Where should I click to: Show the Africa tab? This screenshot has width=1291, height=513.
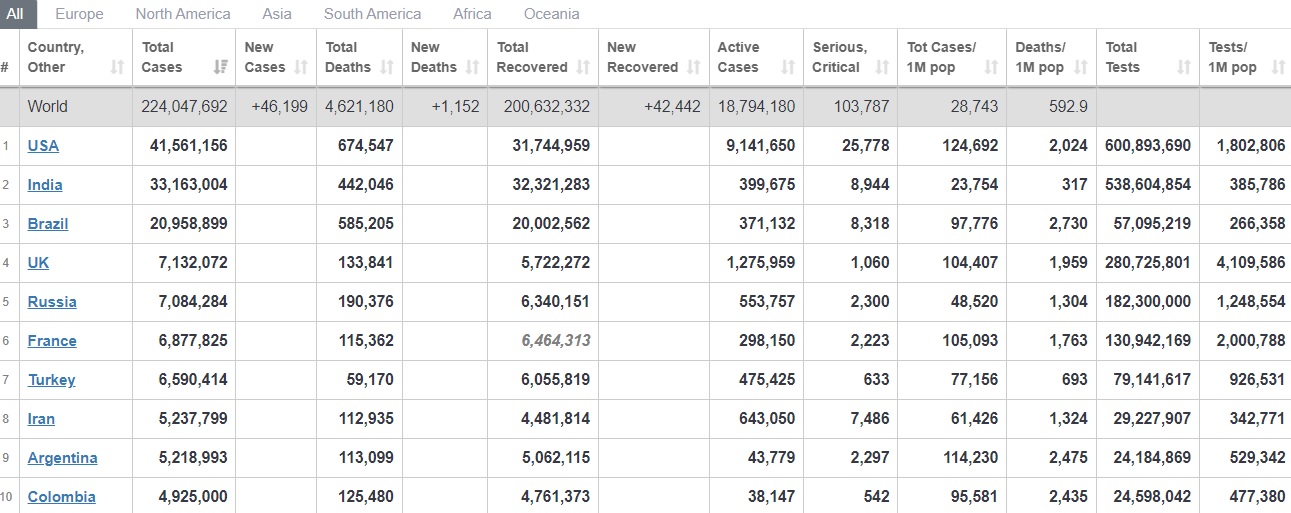[472, 14]
